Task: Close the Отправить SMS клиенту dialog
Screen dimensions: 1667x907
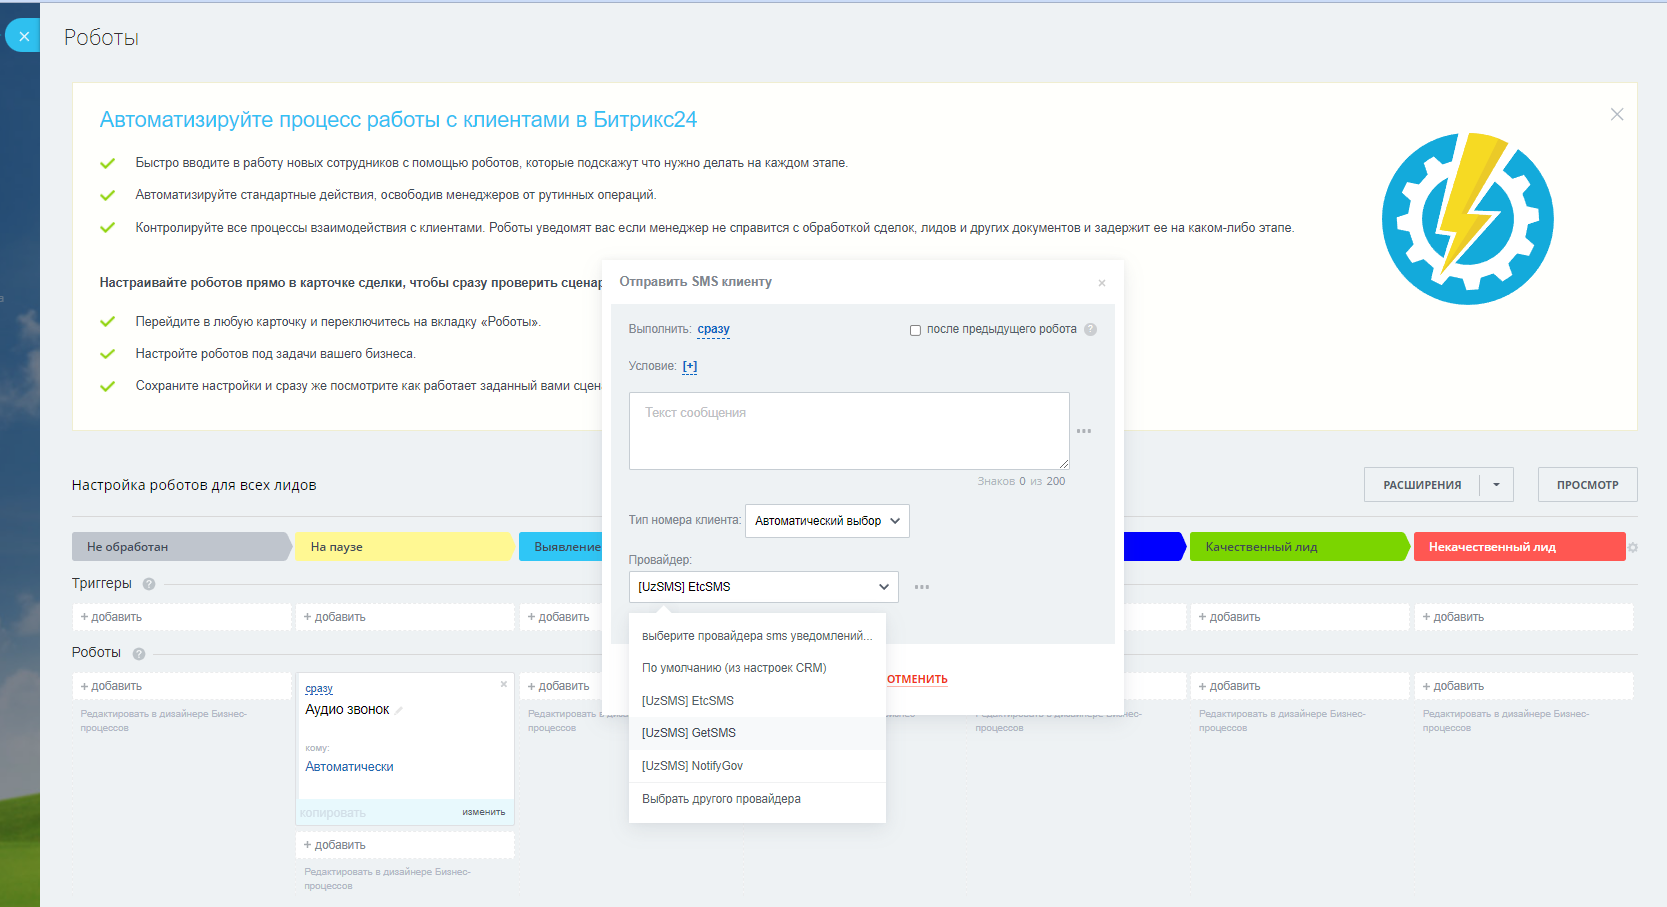Action: point(1102,283)
